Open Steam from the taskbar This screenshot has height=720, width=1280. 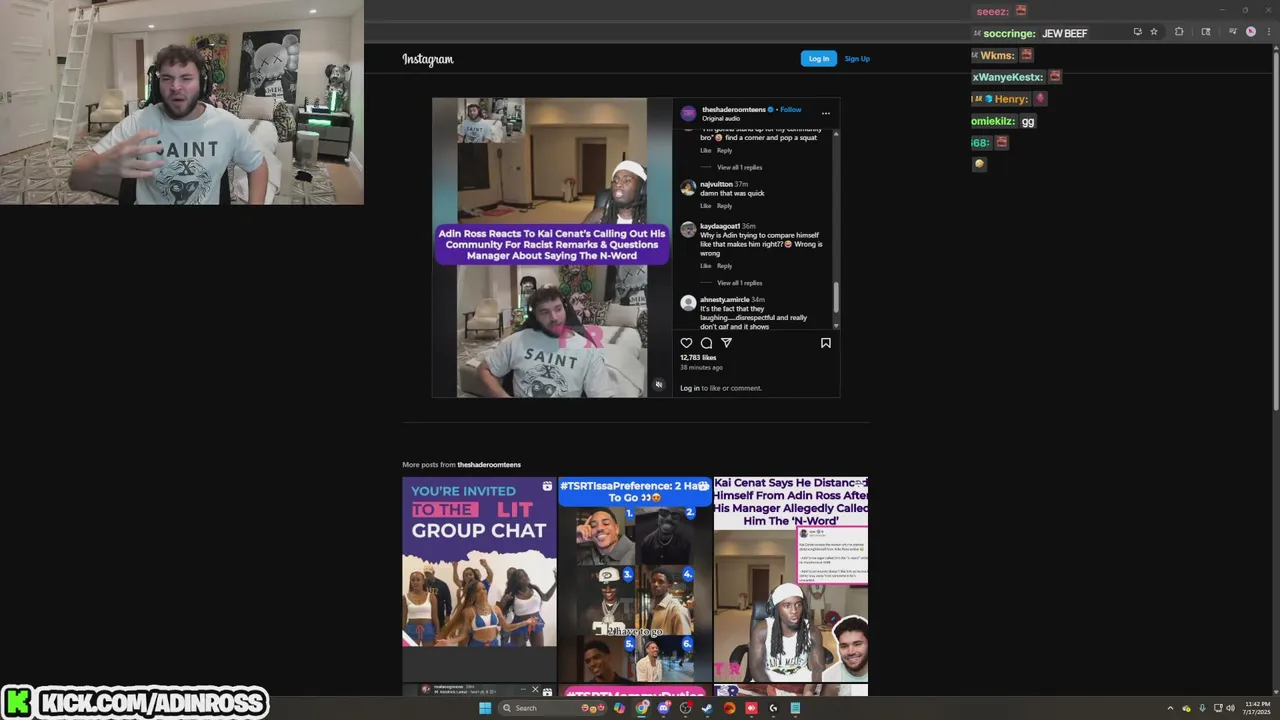point(706,708)
